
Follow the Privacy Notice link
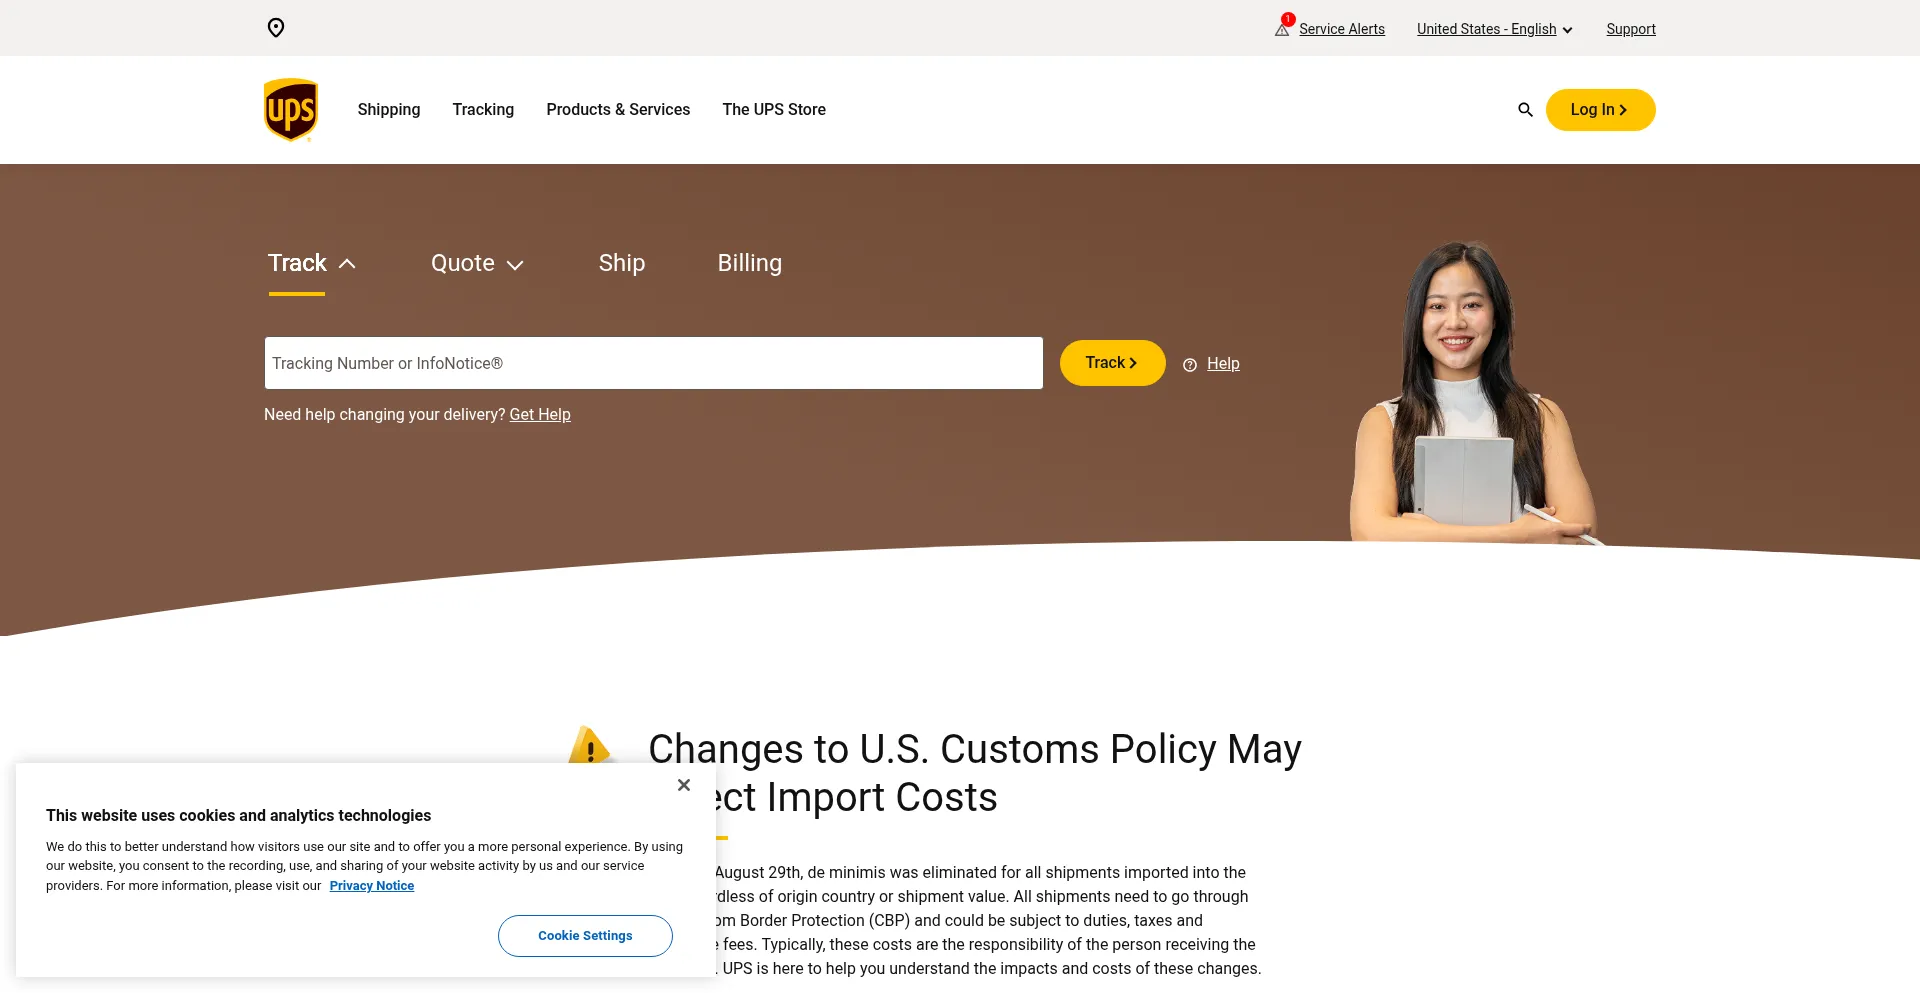coord(372,886)
